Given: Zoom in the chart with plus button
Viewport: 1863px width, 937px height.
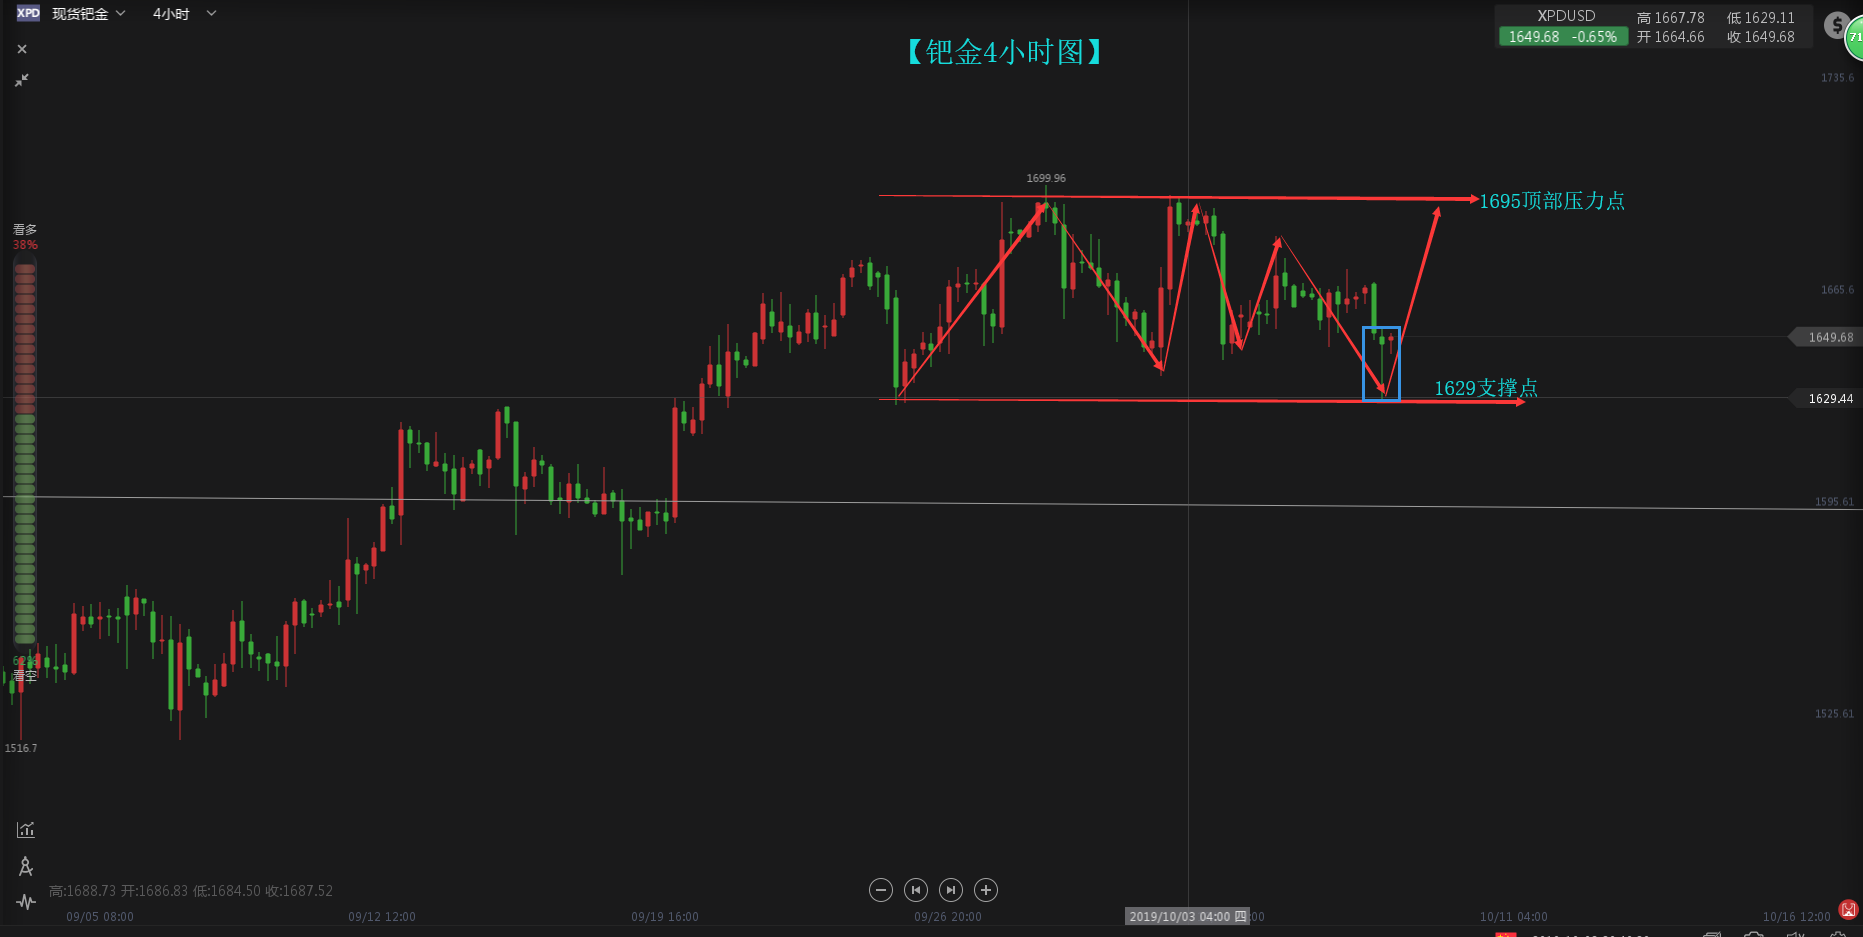Looking at the screenshot, I should (x=986, y=890).
